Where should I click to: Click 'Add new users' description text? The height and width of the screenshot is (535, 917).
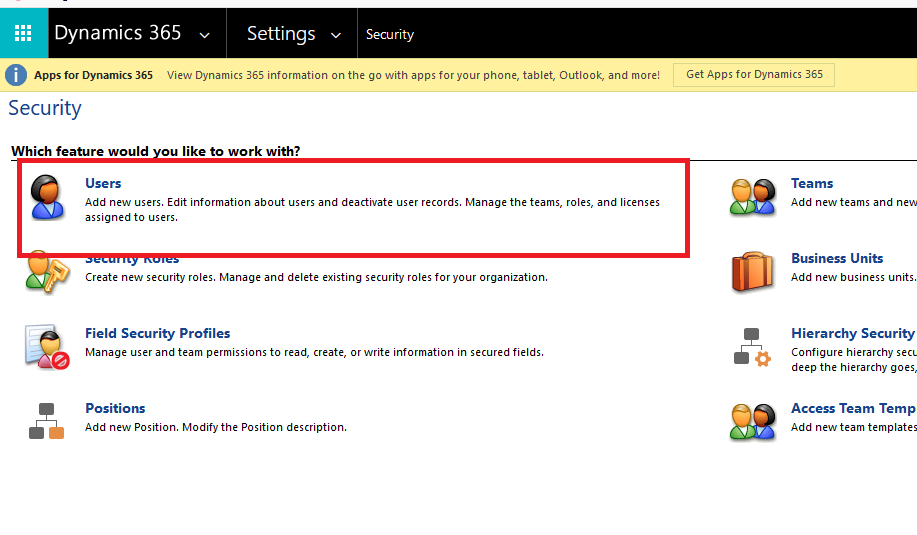373,209
